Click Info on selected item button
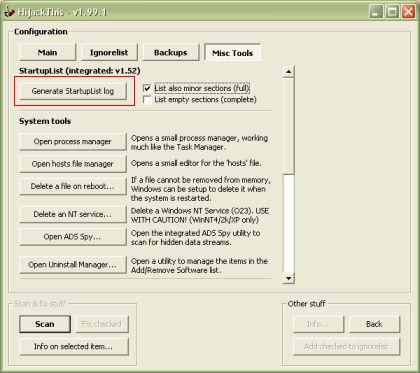The image size is (420, 373). pos(74,347)
